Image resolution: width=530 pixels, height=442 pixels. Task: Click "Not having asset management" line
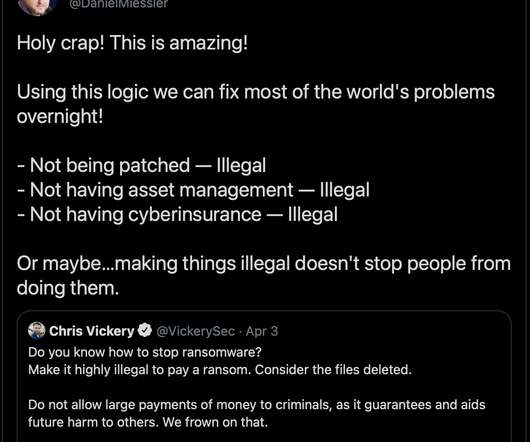193,190
